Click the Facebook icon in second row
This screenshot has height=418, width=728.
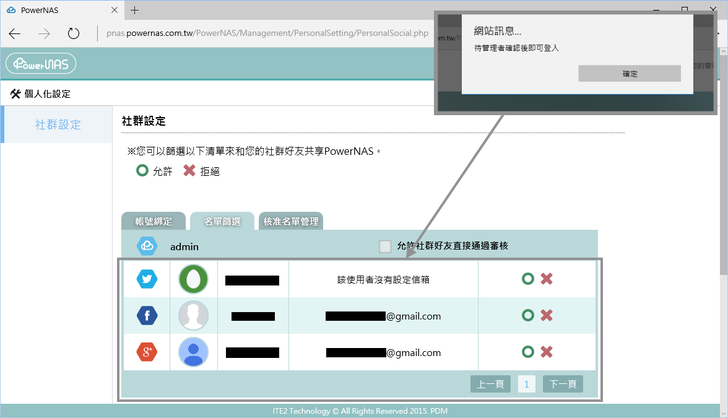click(x=147, y=316)
